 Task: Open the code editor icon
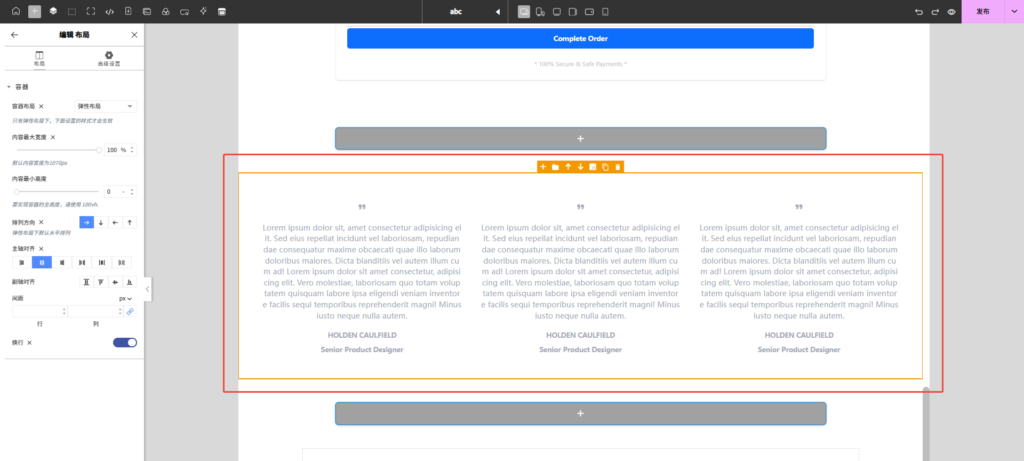click(x=109, y=11)
